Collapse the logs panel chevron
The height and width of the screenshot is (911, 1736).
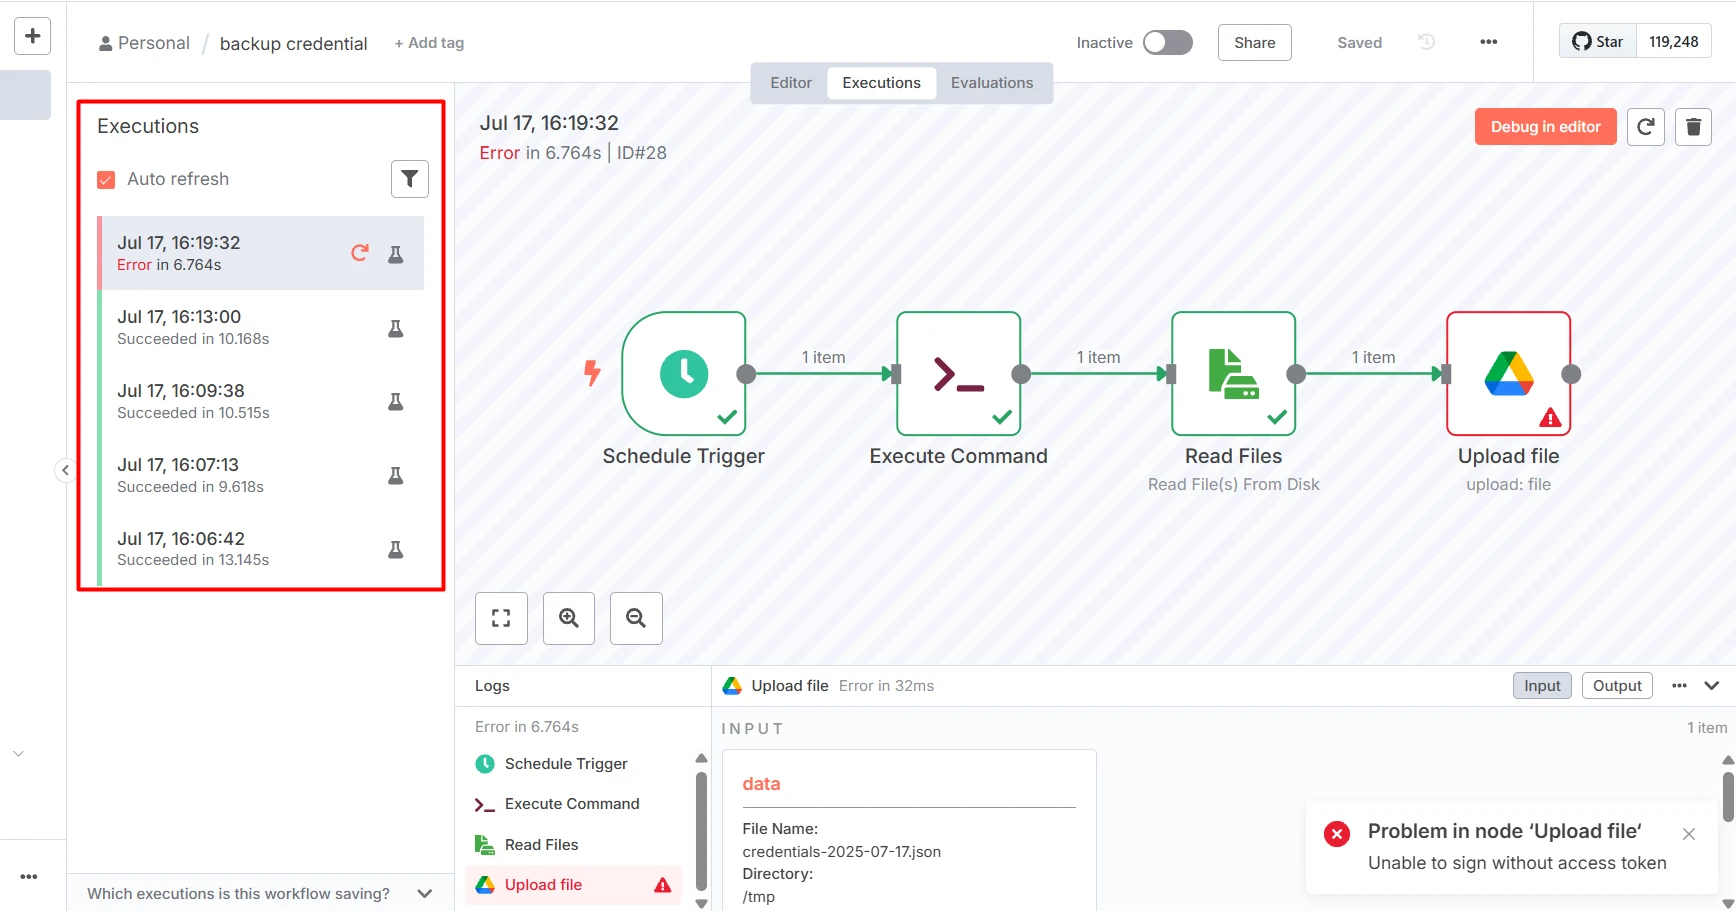1712,686
